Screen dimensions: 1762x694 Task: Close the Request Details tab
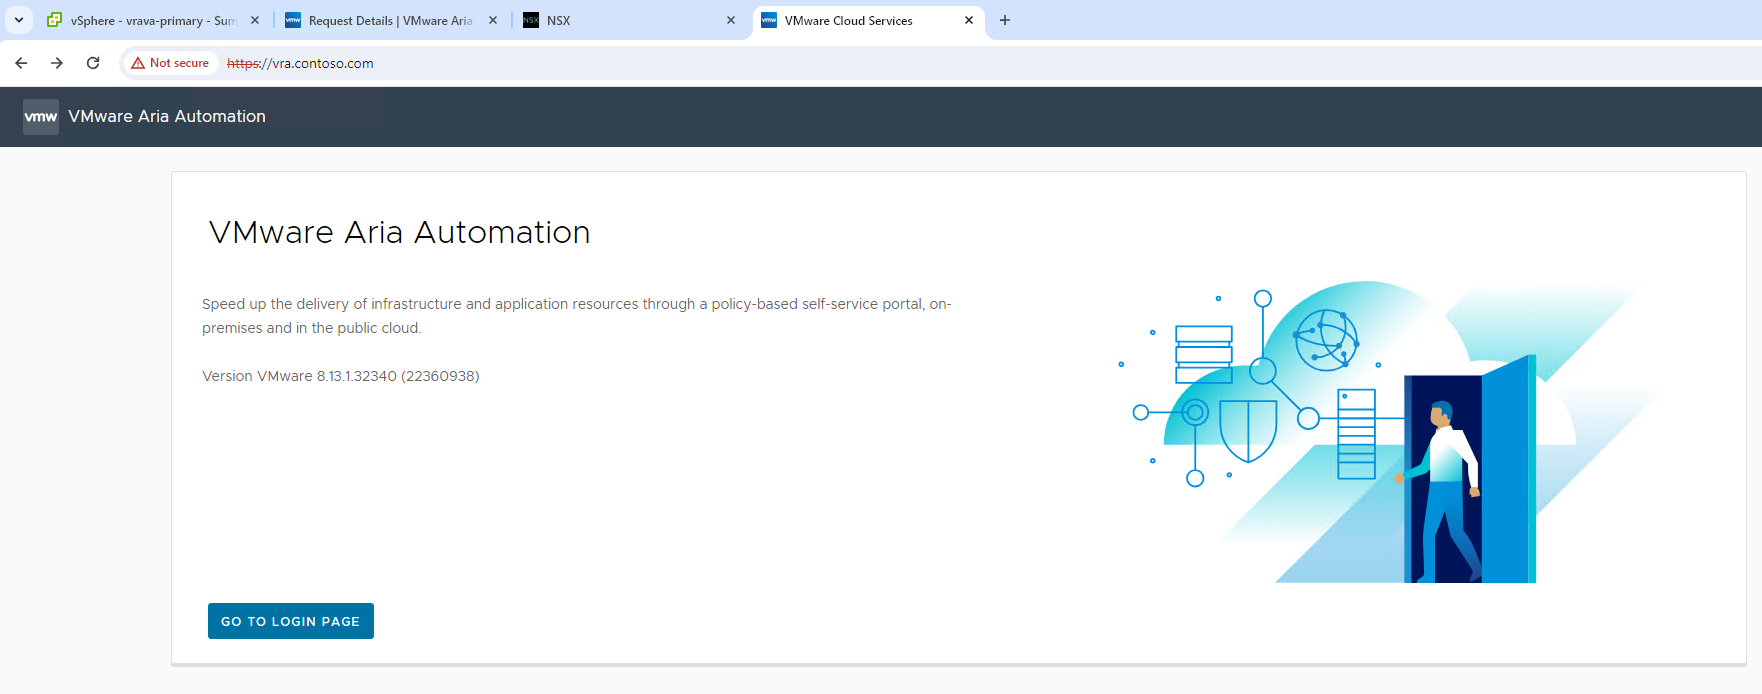pos(493,20)
